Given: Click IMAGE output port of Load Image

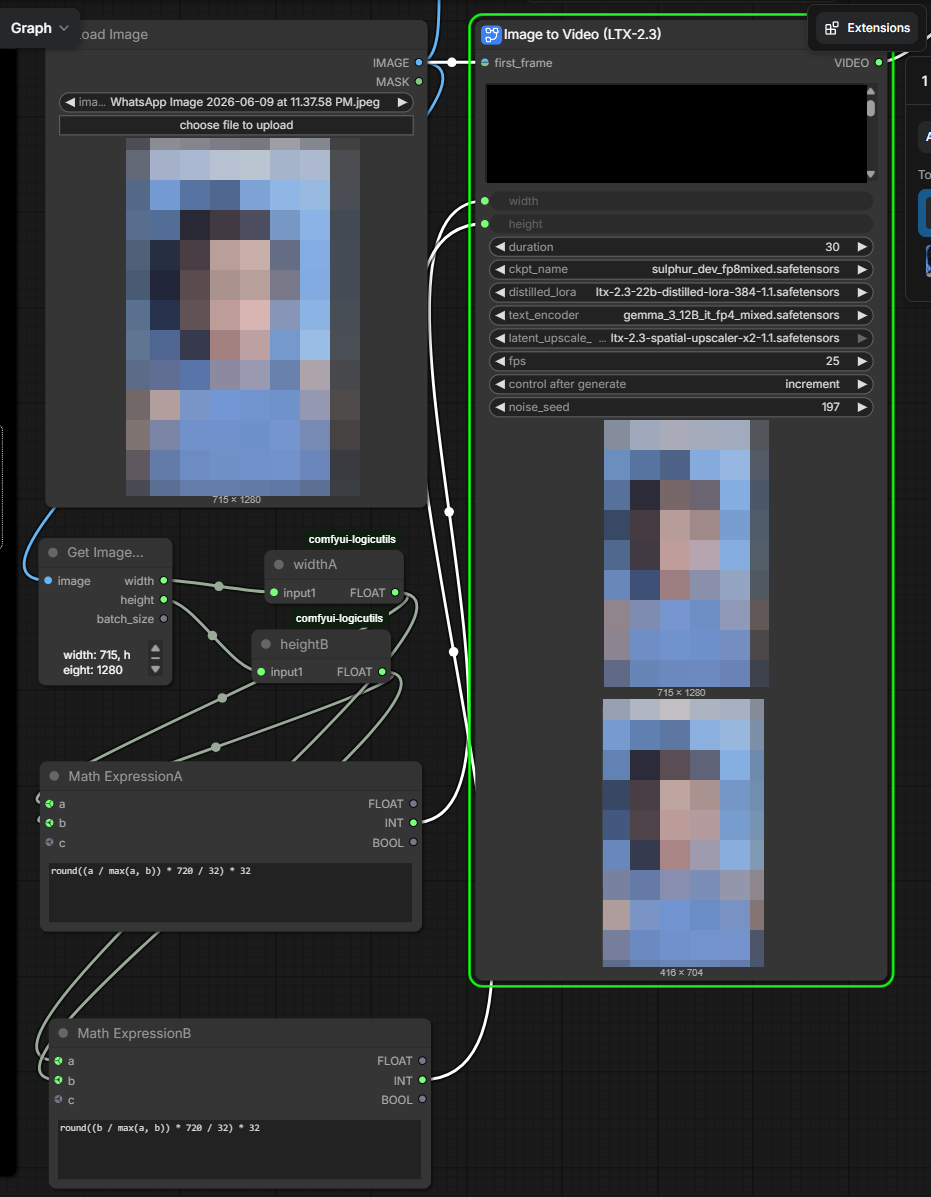Looking at the screenshot, I should (x=418, y=63).
